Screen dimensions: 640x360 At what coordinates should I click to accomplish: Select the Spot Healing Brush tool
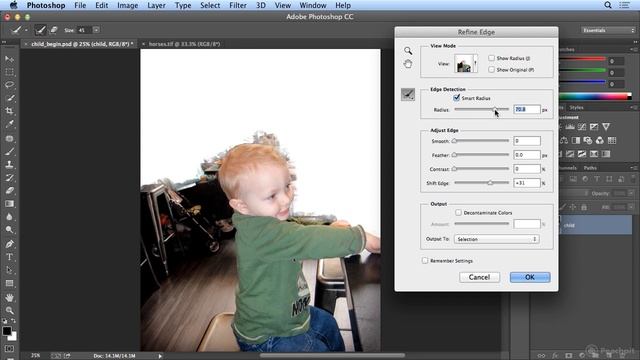[x=9, y=139]
